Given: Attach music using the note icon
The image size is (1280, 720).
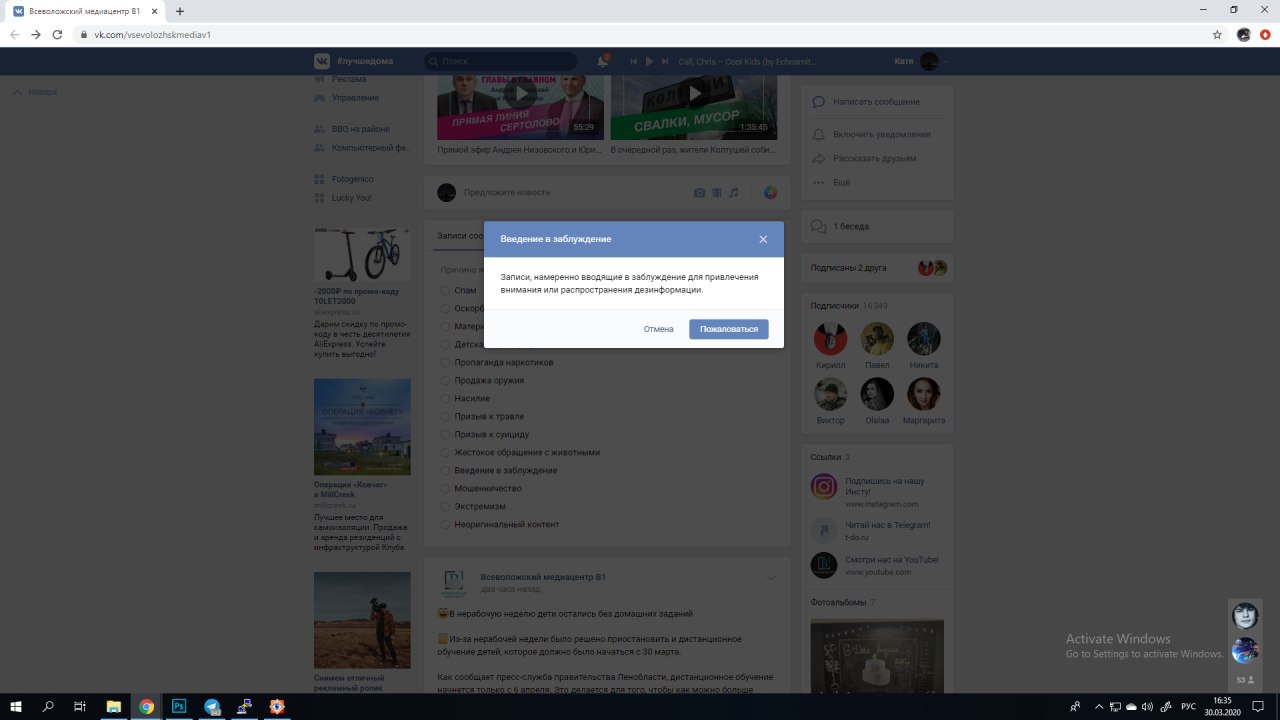Looking at the screenshot, I should click(733, 193).
